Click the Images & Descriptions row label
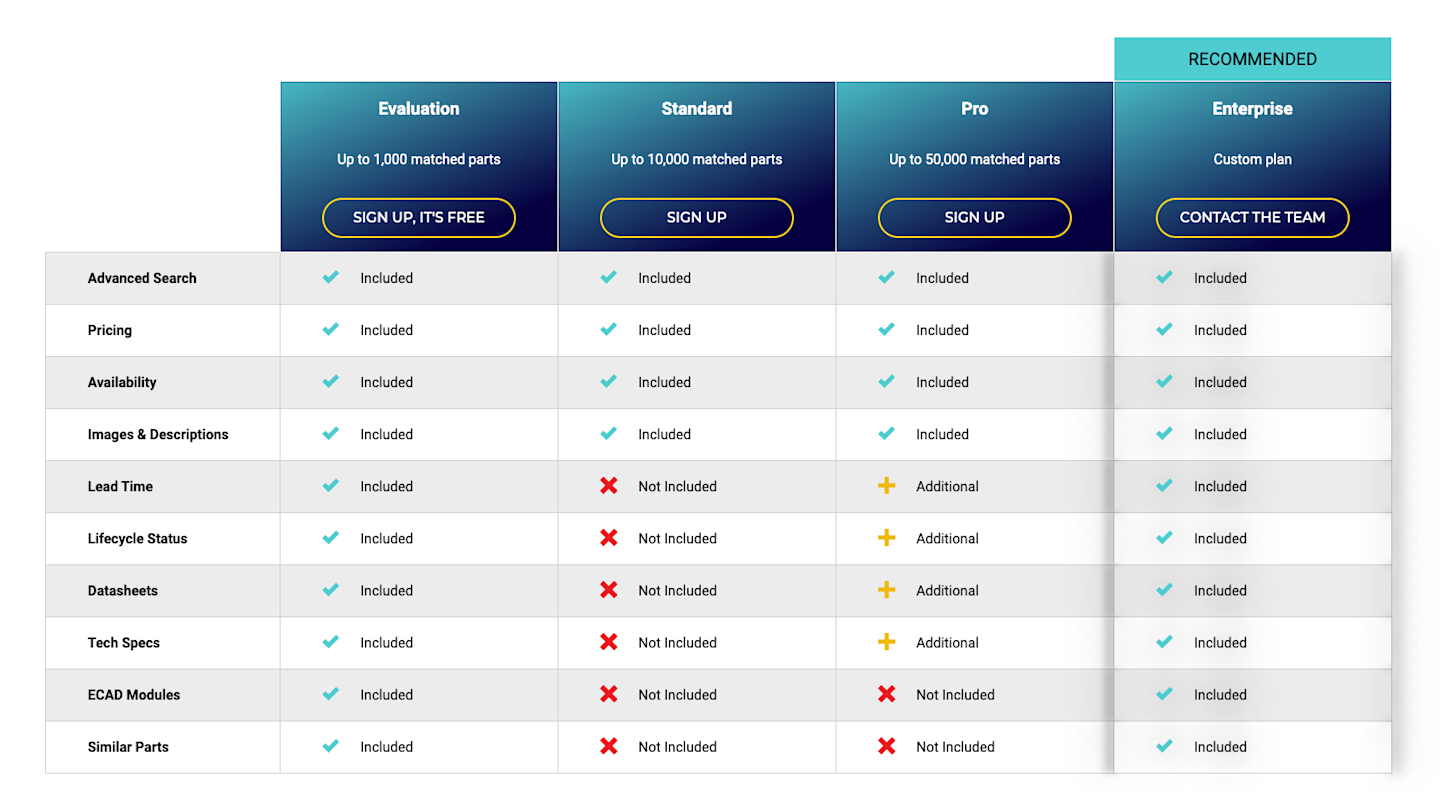The width and height of the screenshot is (1440, 804). tap(158, 434)
